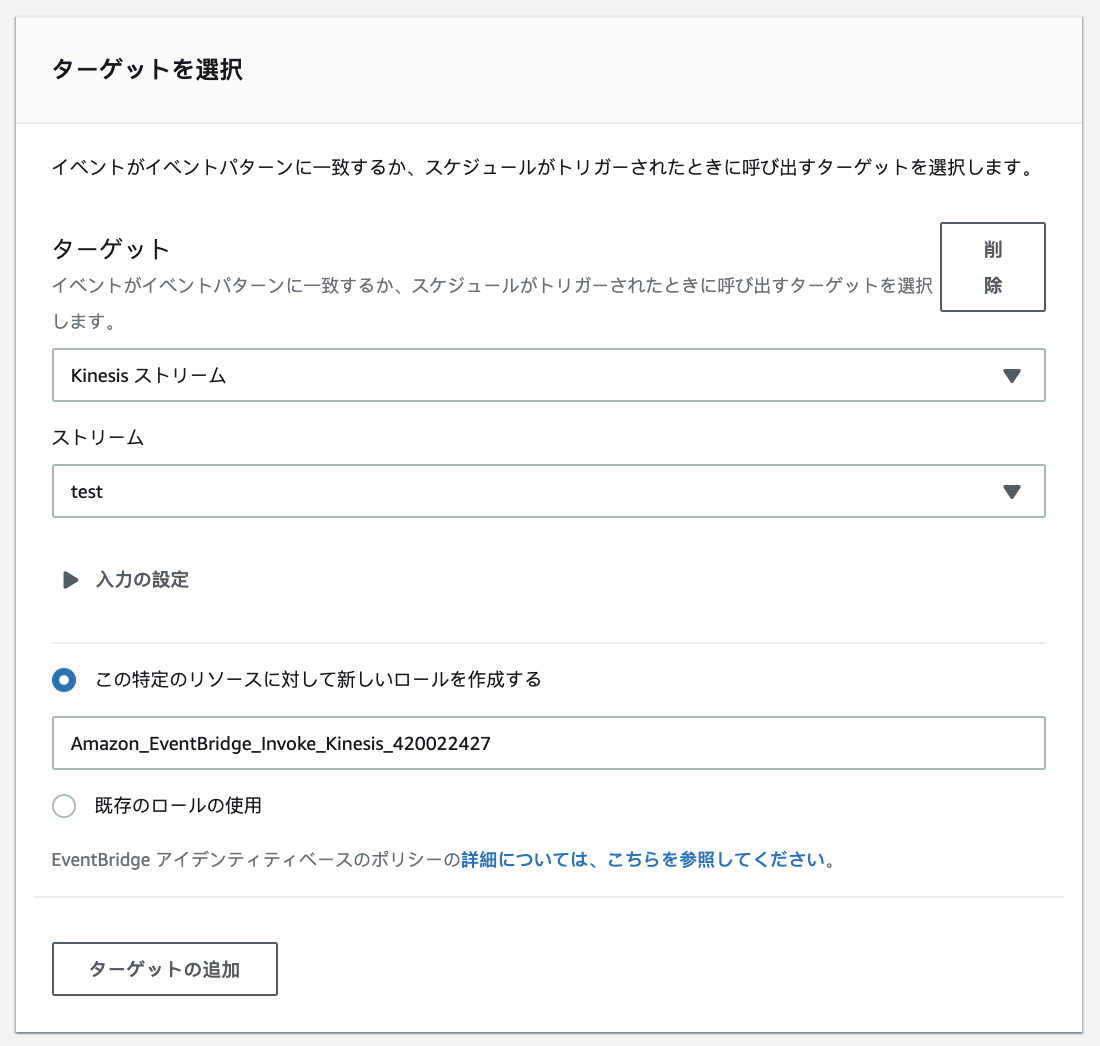The height and width of the screenshot is (1046, 1100).
Task: Click the gray helper text under ターゲット heading
Action: (490, 286)
